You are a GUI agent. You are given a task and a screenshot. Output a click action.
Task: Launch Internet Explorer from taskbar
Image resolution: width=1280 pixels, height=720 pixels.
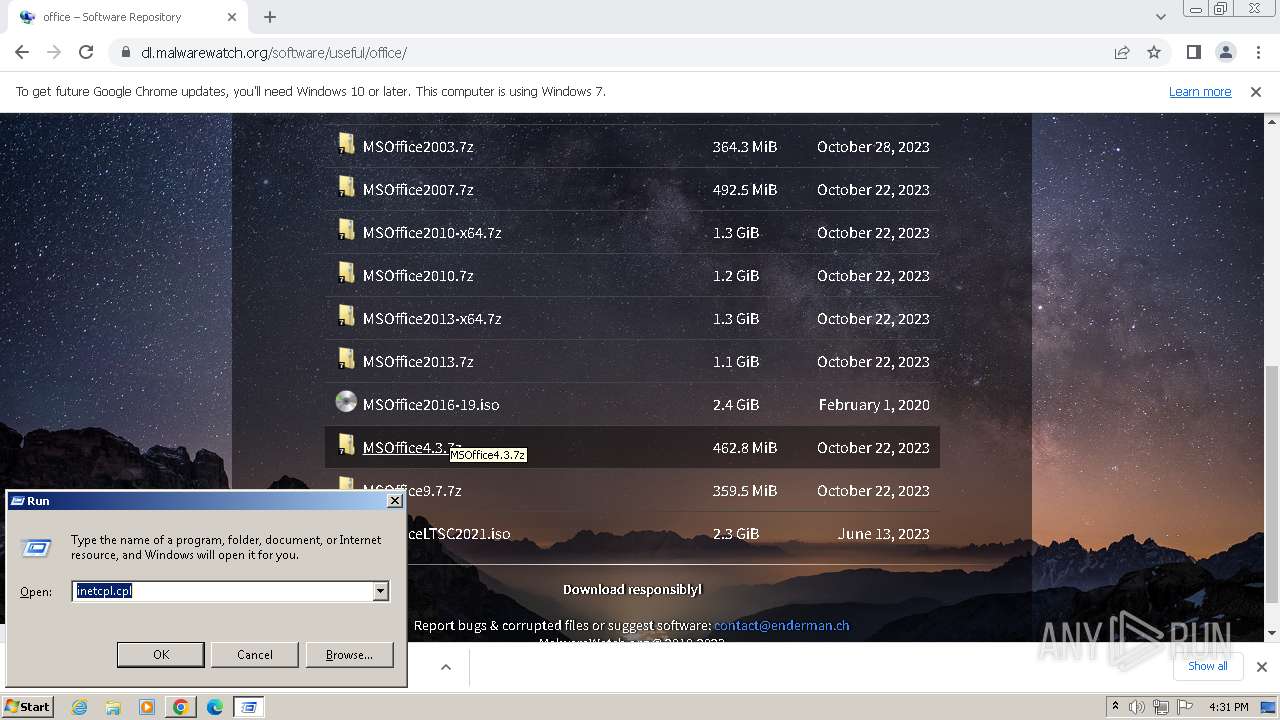pyautogui.click(x=80, y=707)
